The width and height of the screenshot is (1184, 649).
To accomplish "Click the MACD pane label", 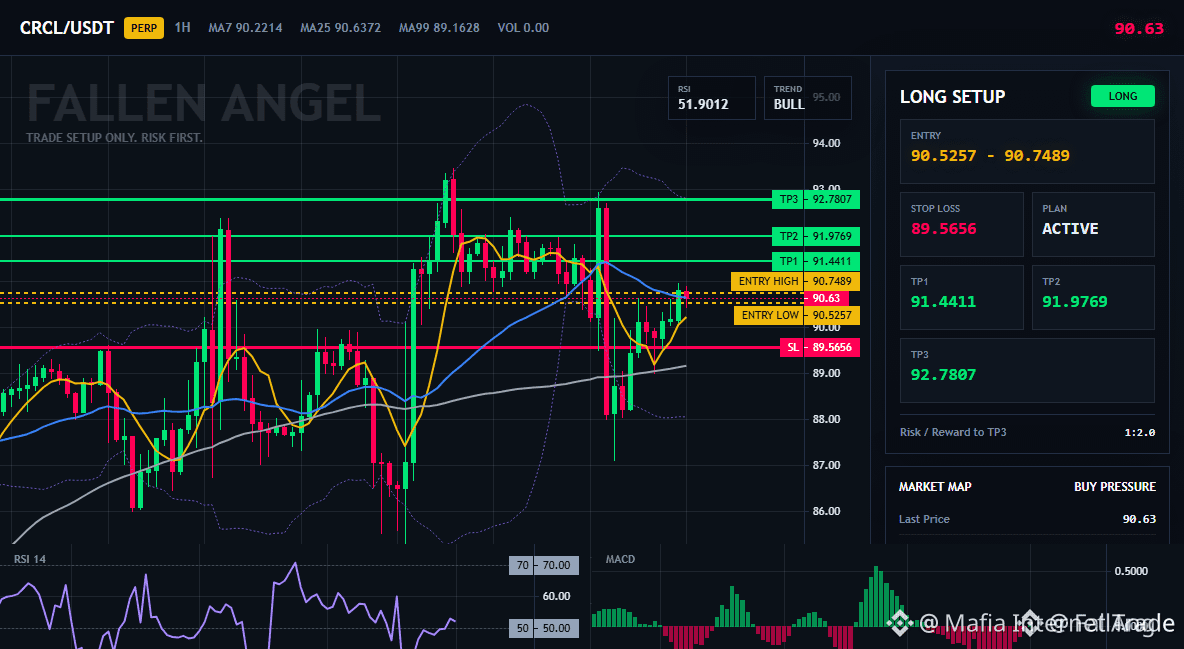I will 620,559.
